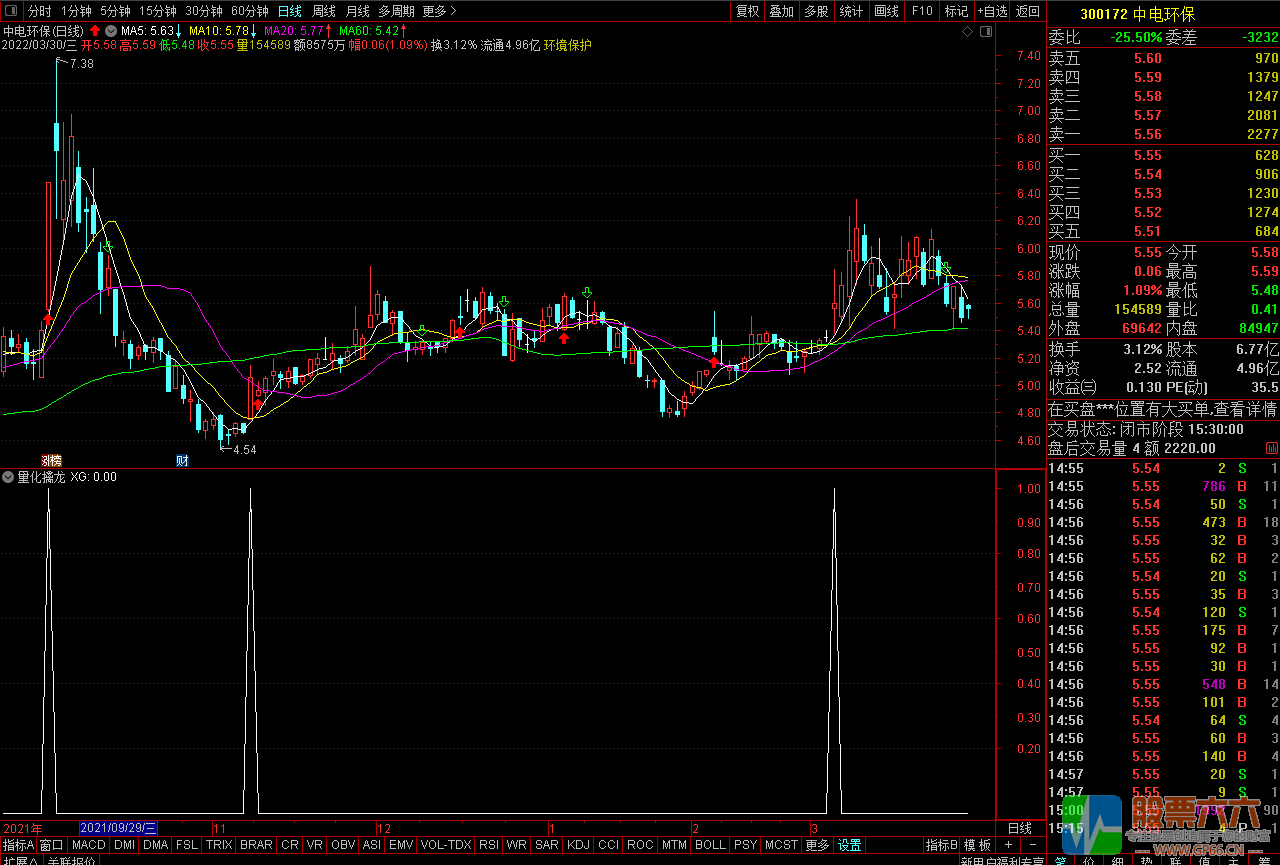
Task: Select the BRAR indicator tab
Action: [256, 845]
